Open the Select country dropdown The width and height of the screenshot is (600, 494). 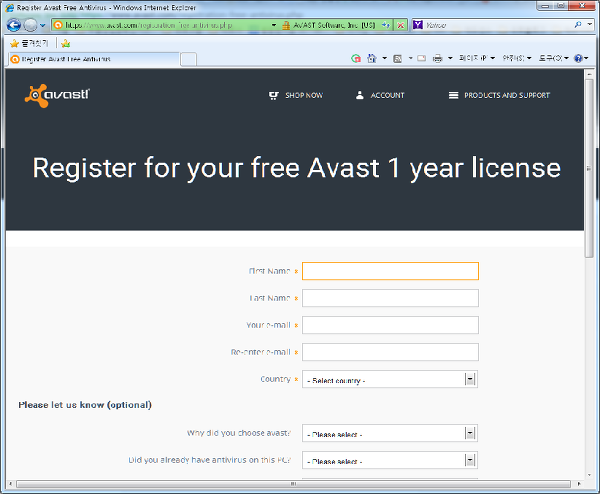point(390,379)
